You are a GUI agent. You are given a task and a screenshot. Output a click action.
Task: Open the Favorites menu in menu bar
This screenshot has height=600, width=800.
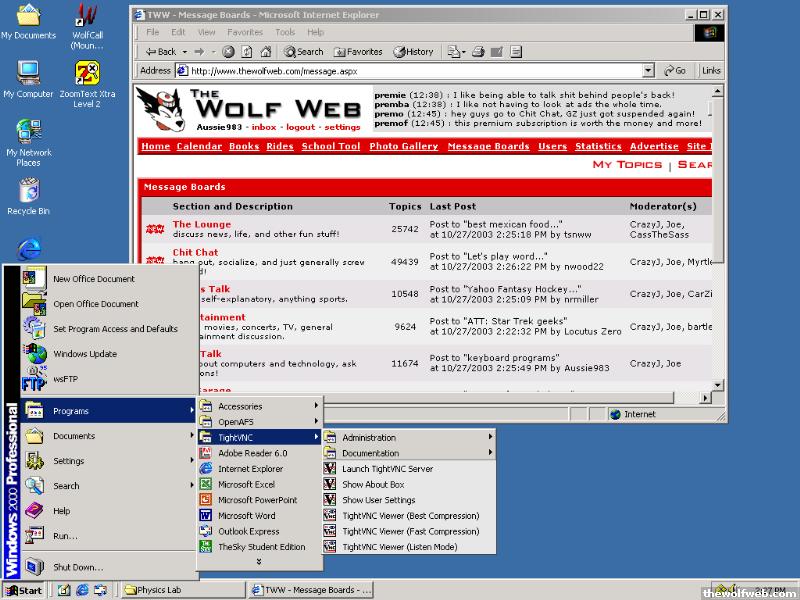pos(245,32)
